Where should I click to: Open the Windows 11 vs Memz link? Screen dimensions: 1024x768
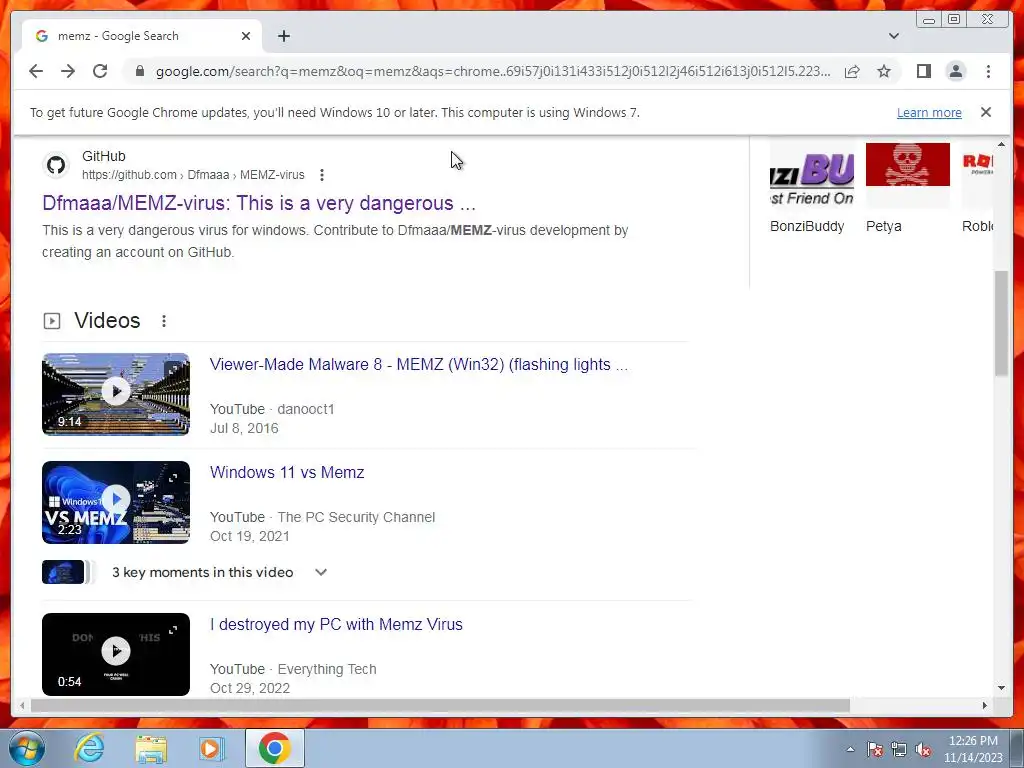coord(287,472)
